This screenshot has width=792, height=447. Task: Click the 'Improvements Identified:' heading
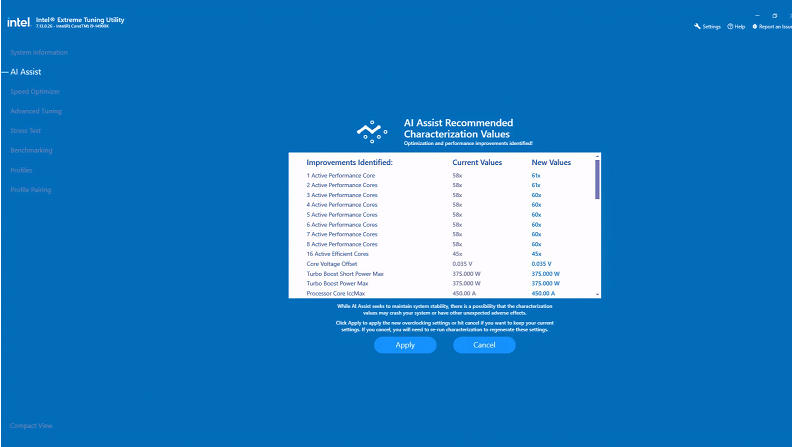click(350, 163)
